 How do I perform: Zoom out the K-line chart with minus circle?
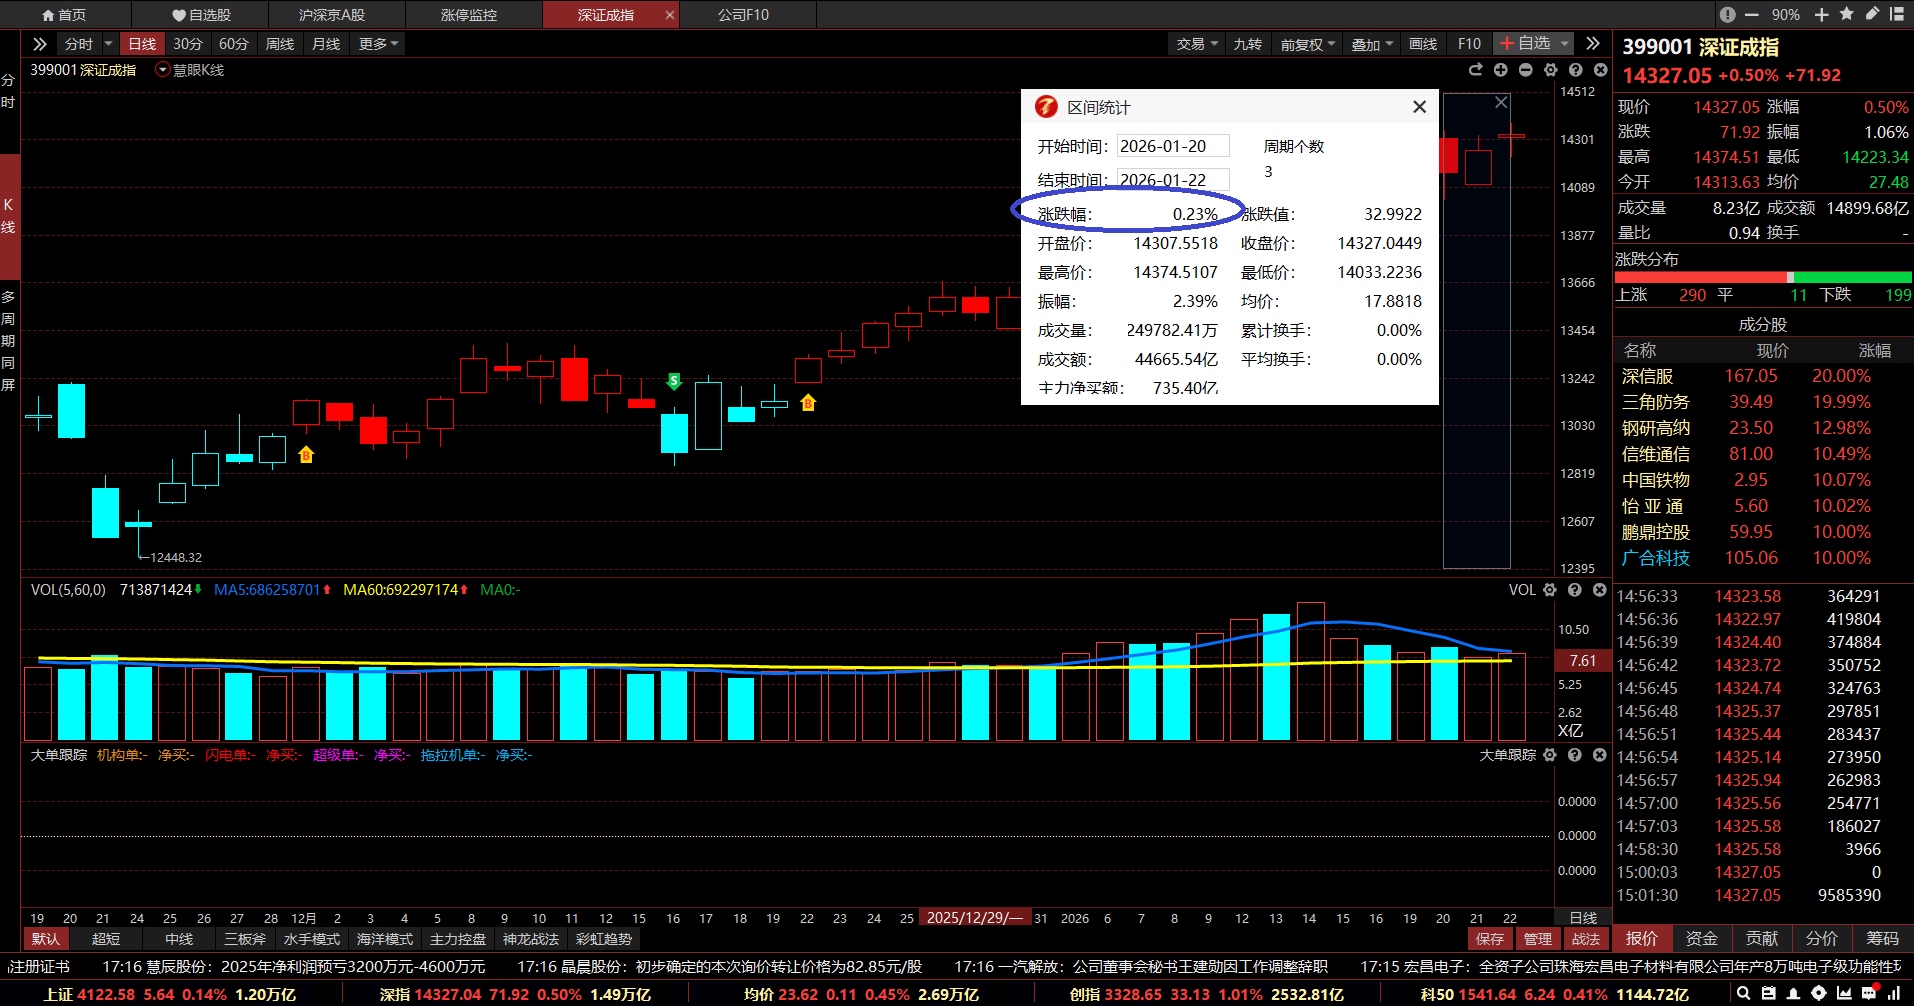point(1525,70)
